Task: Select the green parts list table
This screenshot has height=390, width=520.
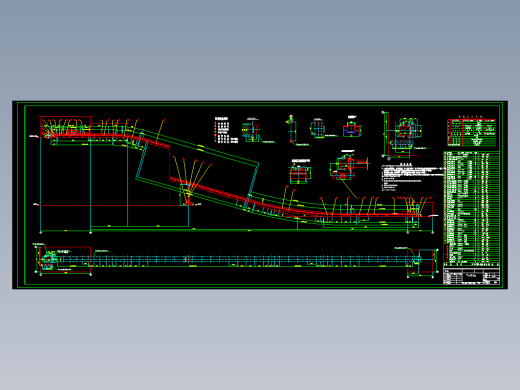Action: pos(471,208)
